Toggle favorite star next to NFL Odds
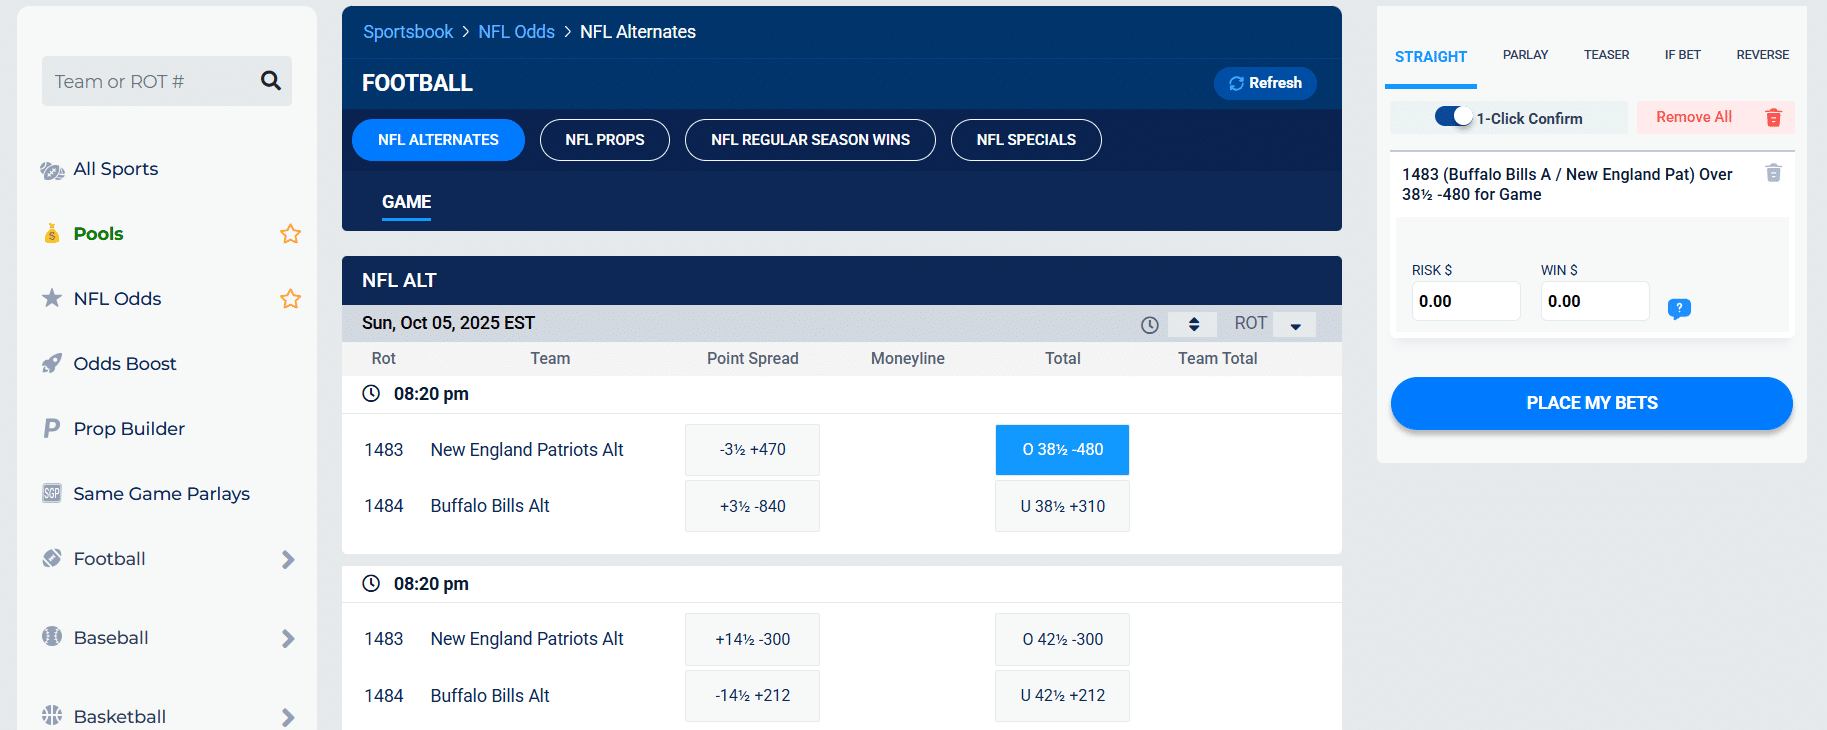This screenshot has height=730, width=1827. [290, 299]
